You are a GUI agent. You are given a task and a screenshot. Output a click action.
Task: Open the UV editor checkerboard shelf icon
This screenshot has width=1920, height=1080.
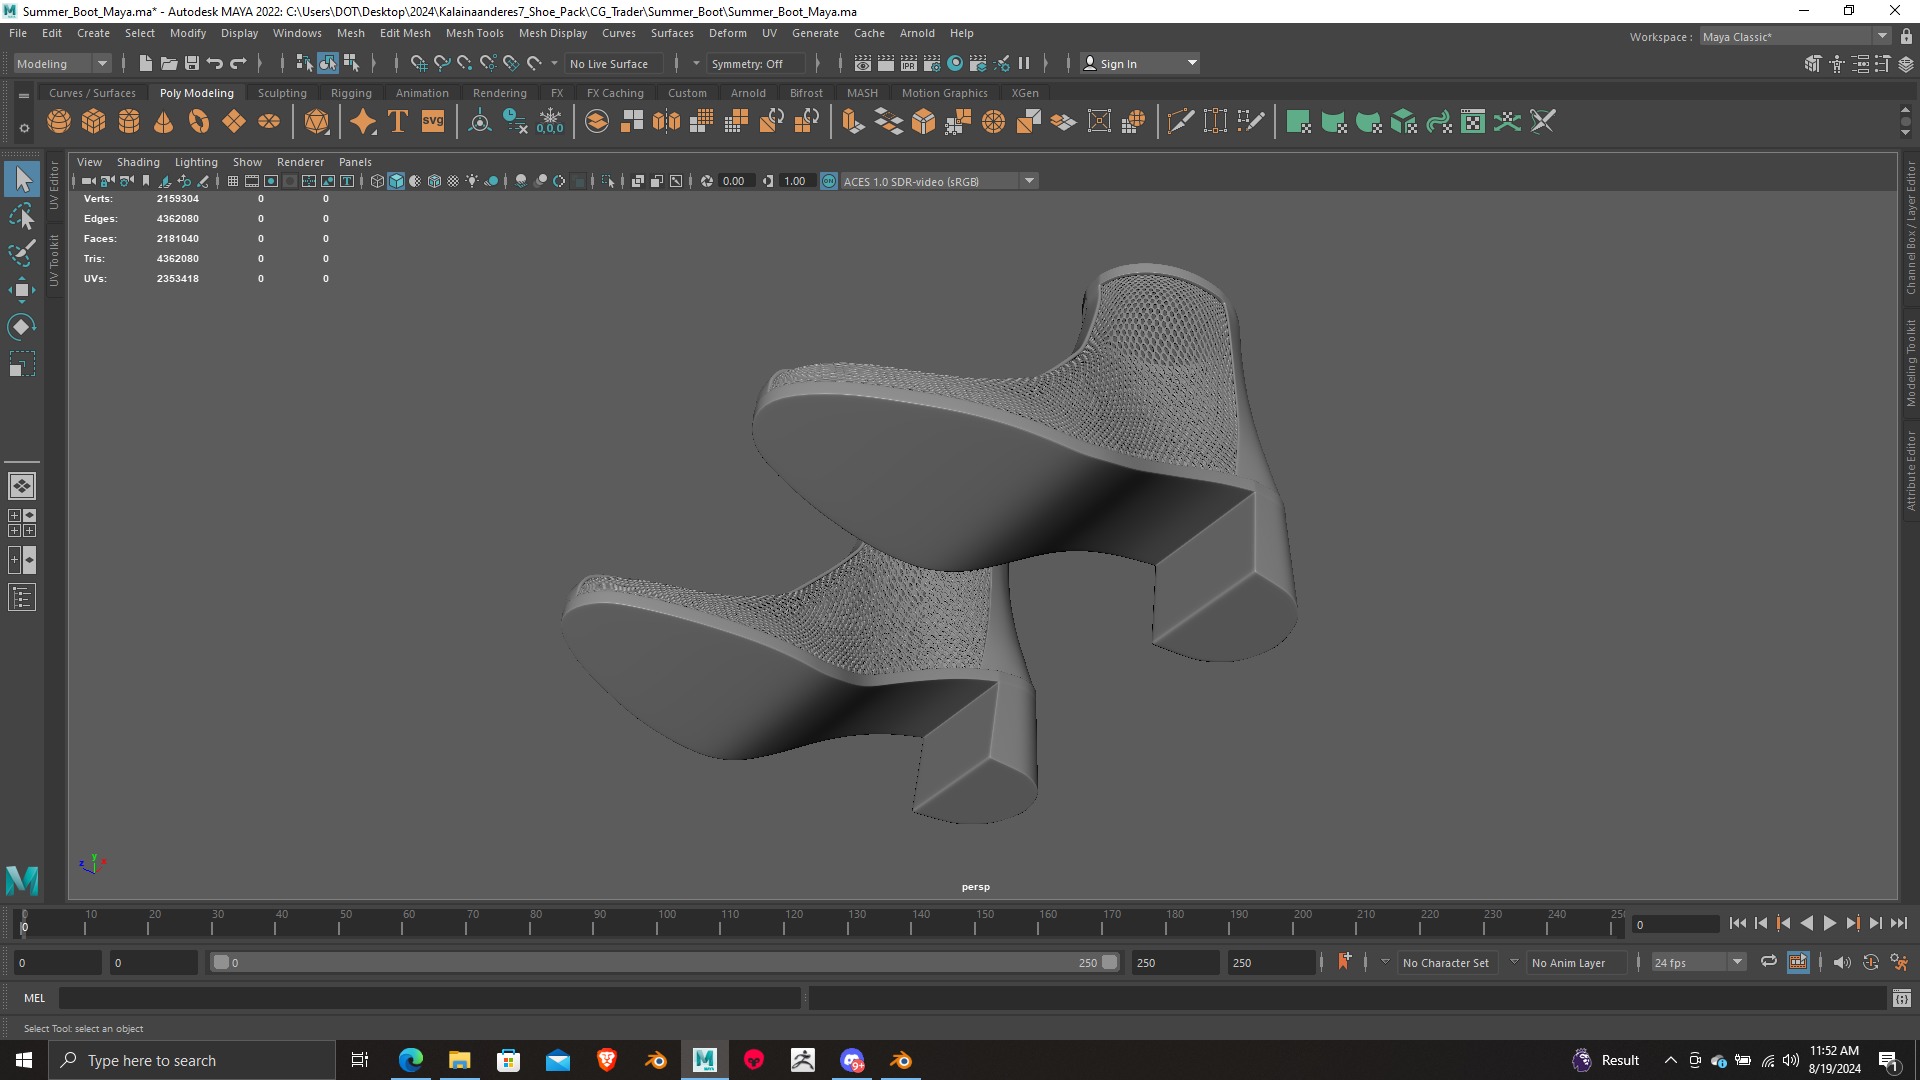click(1473, 122)
